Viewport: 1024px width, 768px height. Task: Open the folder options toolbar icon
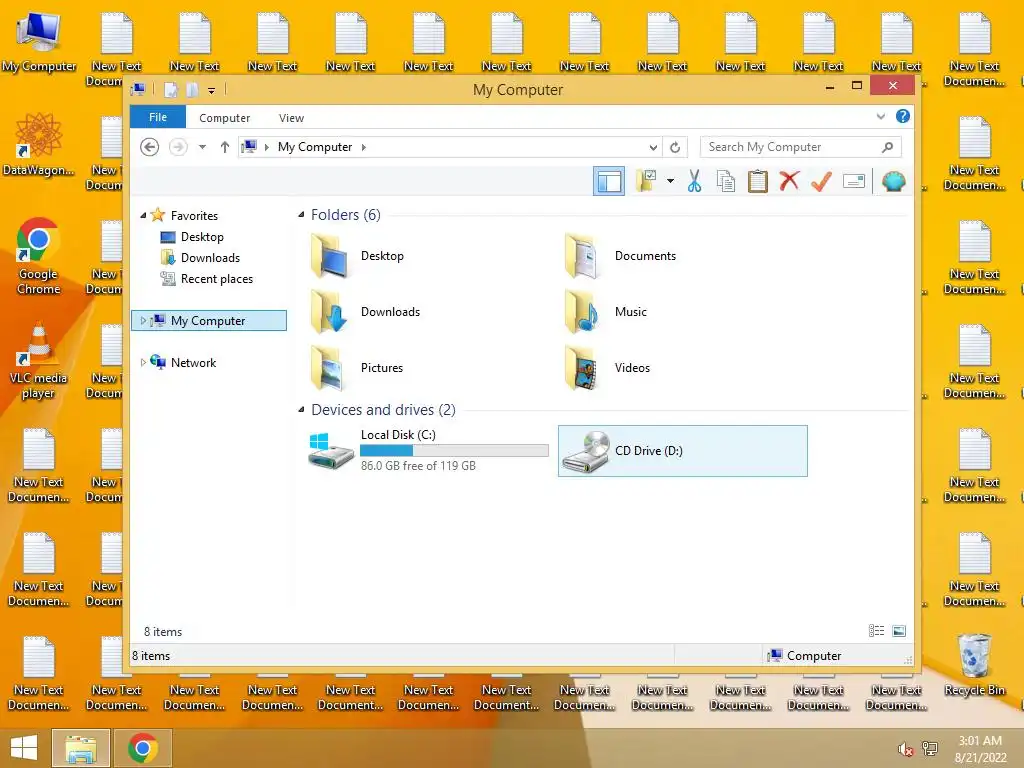tap(646, 181)
